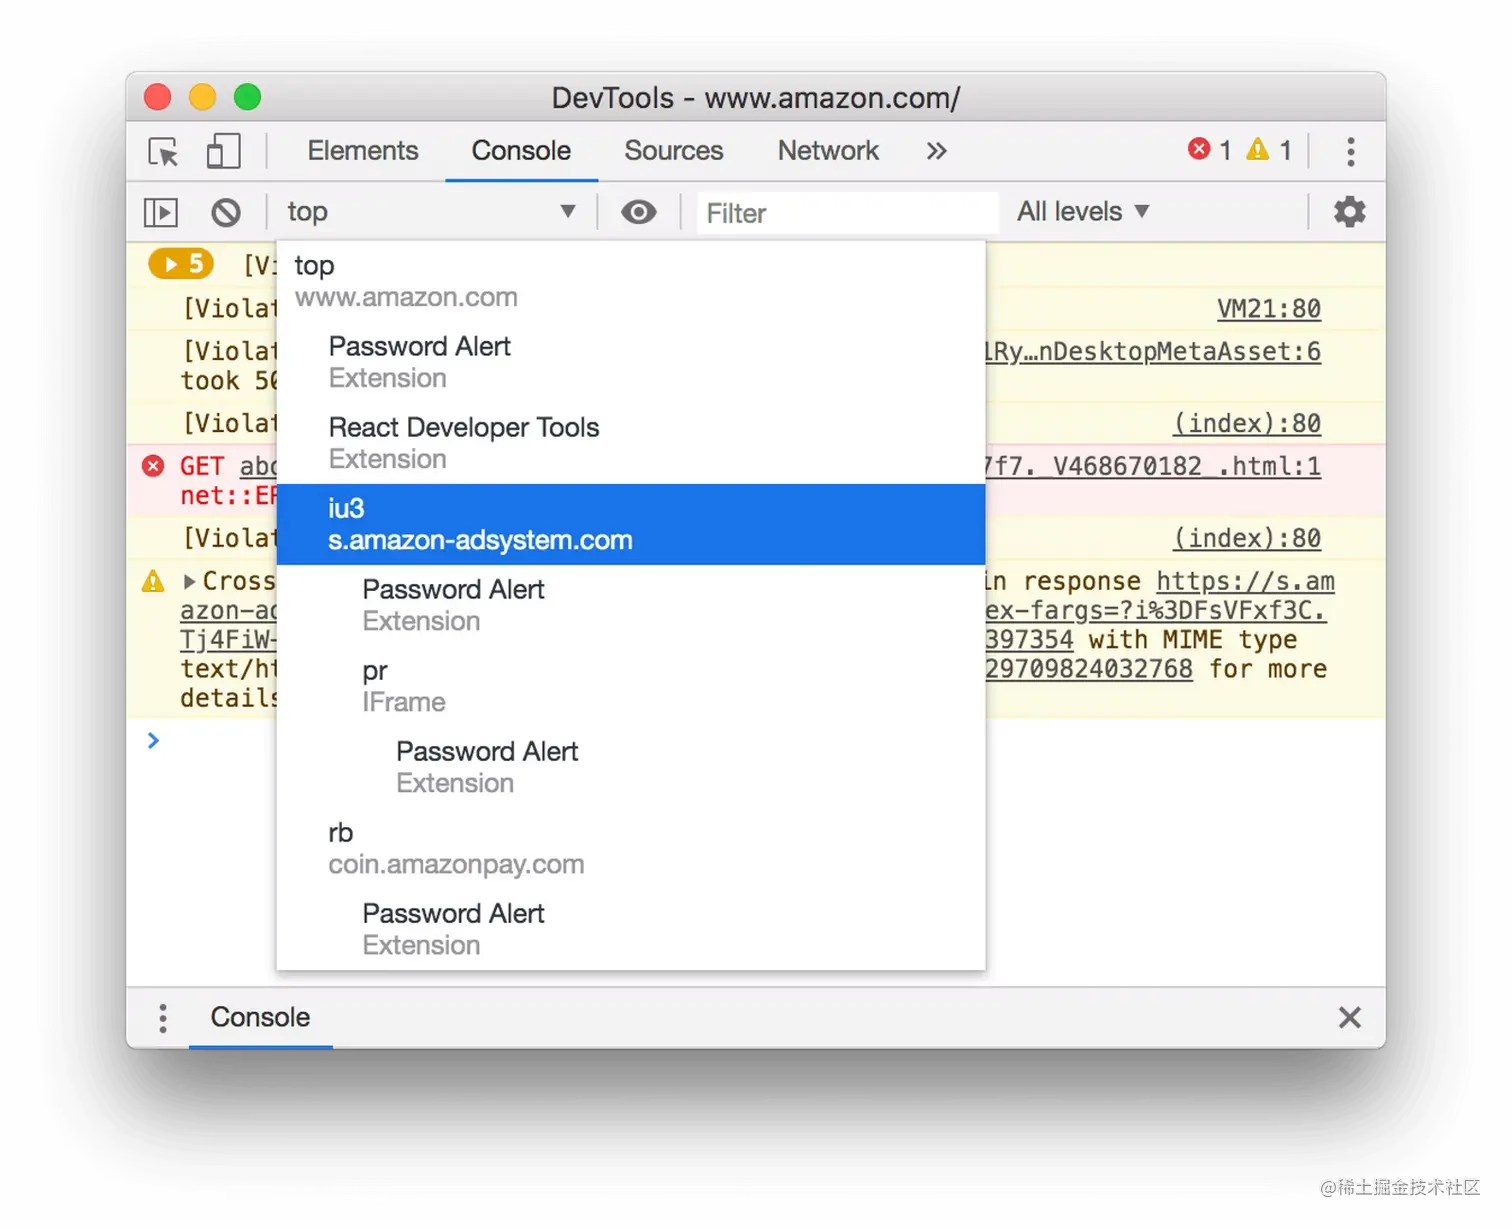Activate the inspect element picker icon
1512x1229 pixels.
click(163, 151)
